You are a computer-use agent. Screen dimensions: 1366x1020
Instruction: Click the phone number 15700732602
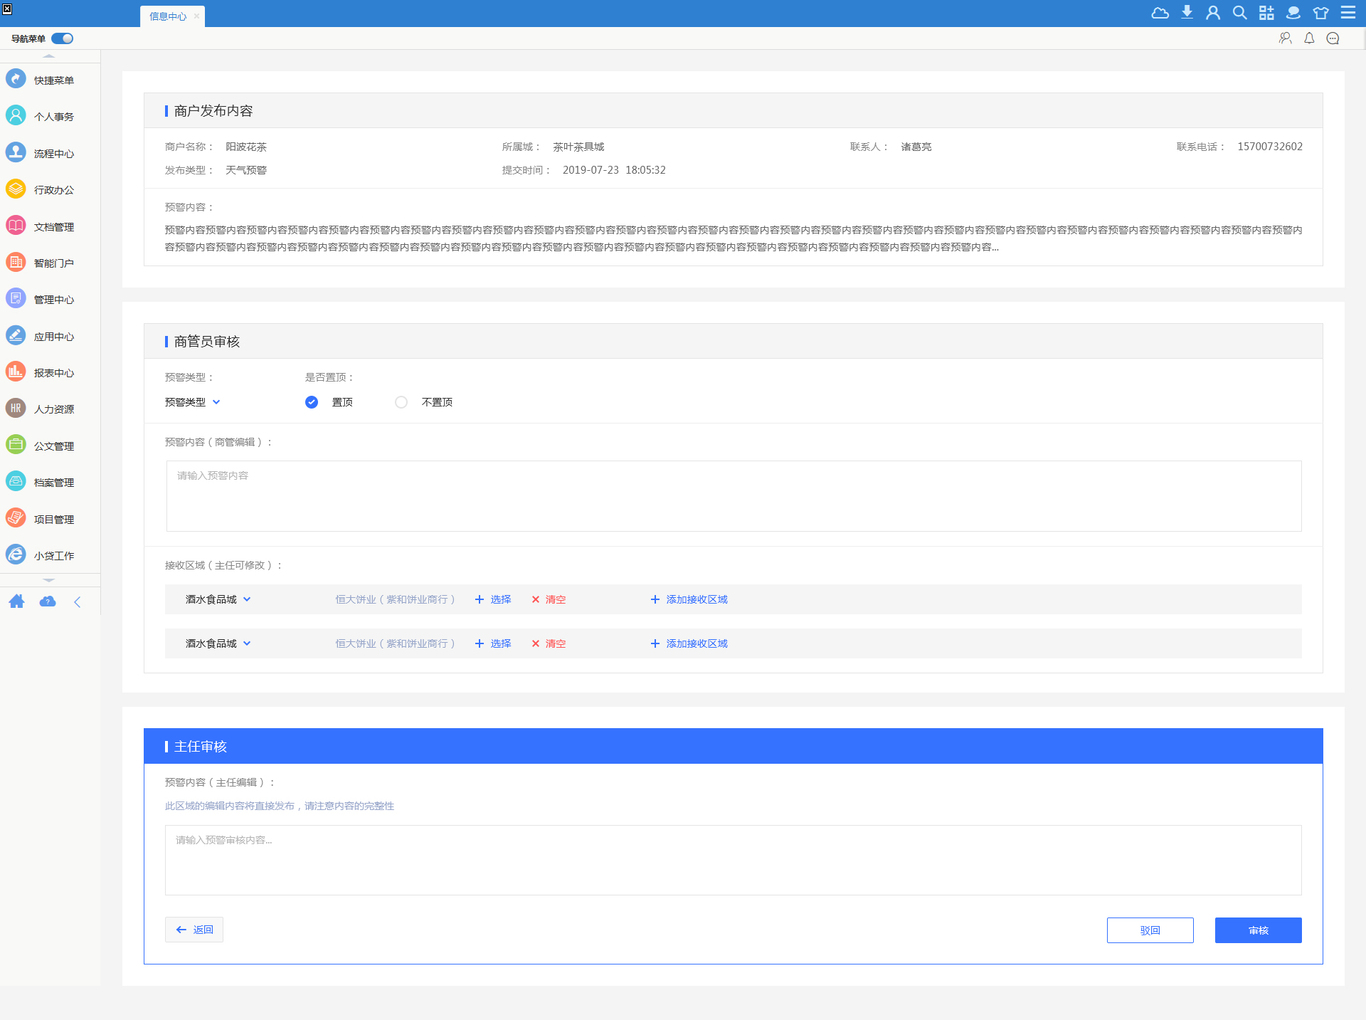(x=1270, y=146)
